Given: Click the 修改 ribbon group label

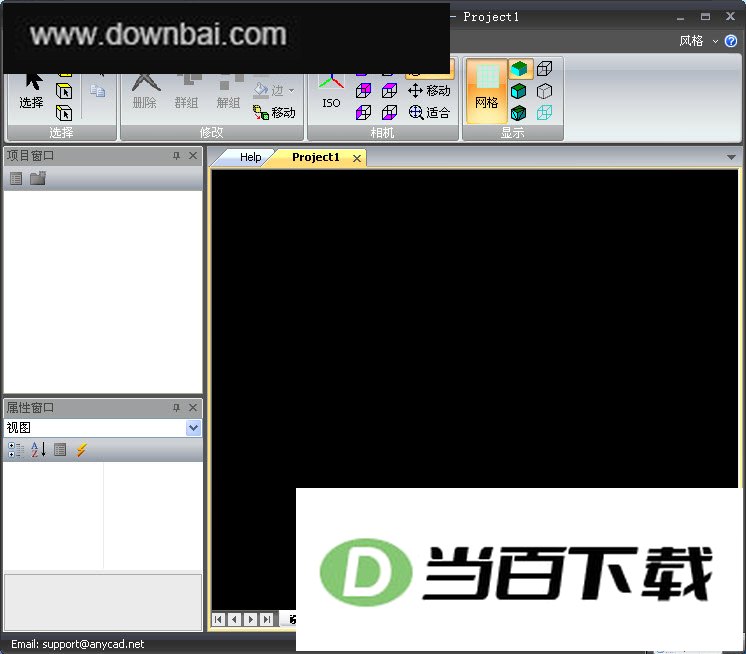Looking at the screenshot, I should pyautogui.click(x=212, y=133).
